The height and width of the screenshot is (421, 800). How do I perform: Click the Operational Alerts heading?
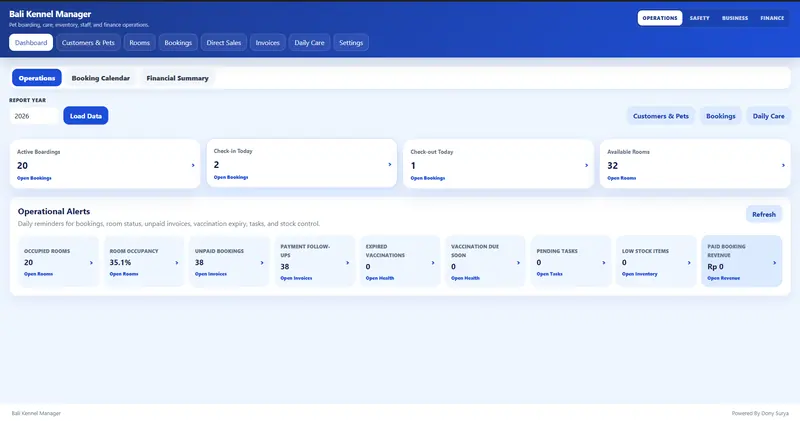(54, 211)
